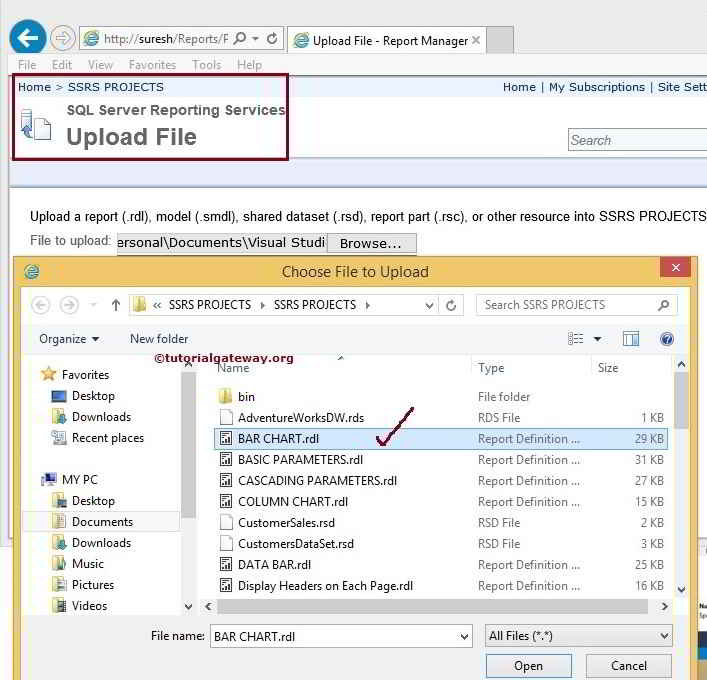Click the navigation pane scroll-down arrow
Screen dimensions: 707x680
(188, 606)
